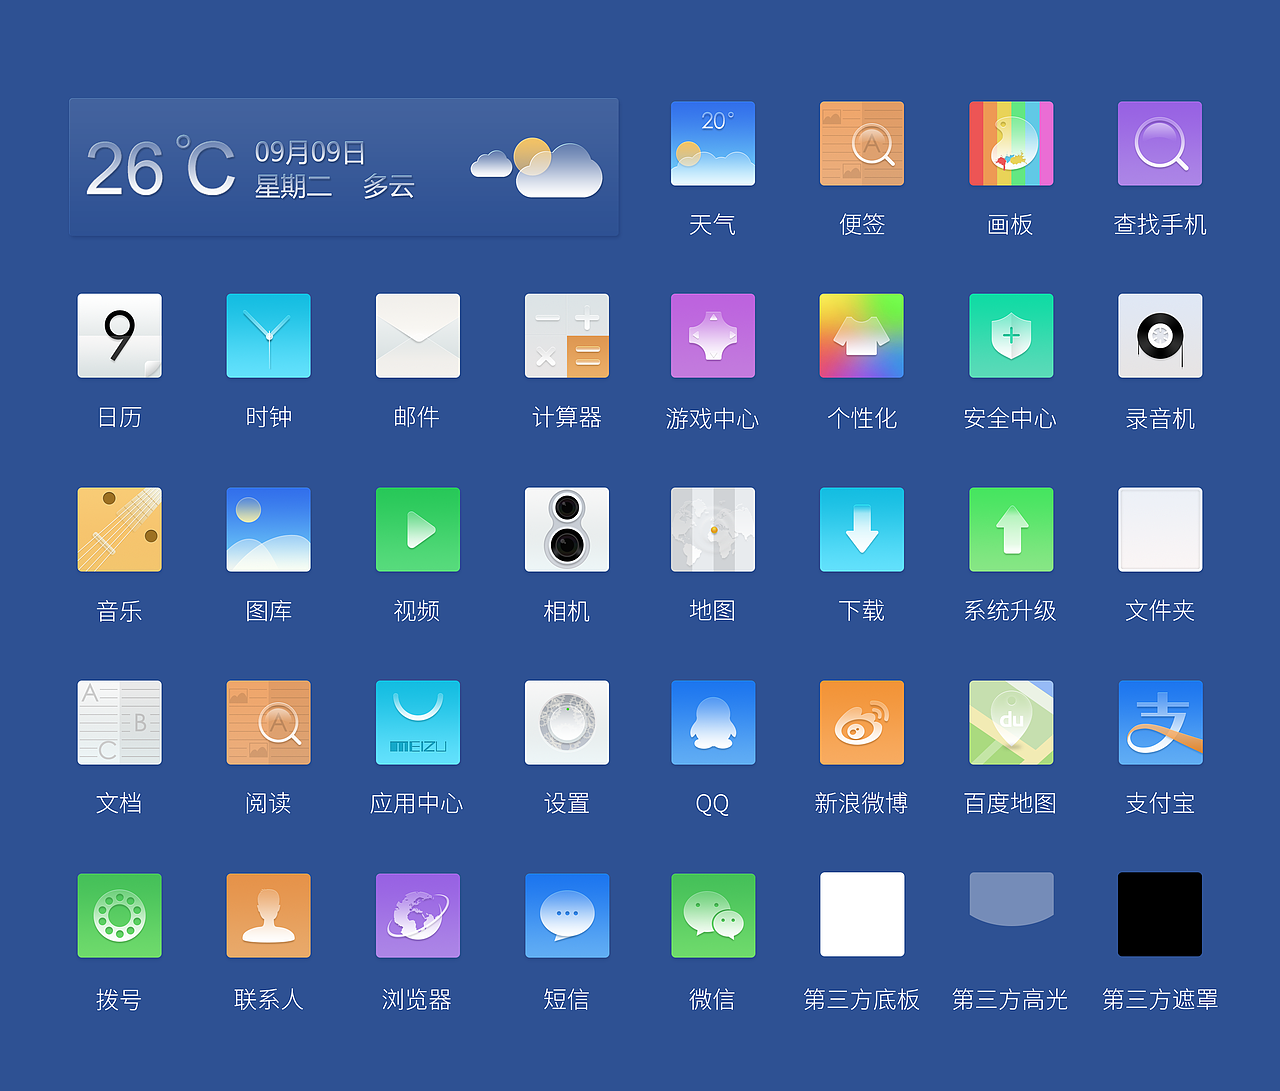The image size is (1280, 1091).
Task: Launch the 百度地图 Baidu Maps icon
Action: pos(1011,723)
